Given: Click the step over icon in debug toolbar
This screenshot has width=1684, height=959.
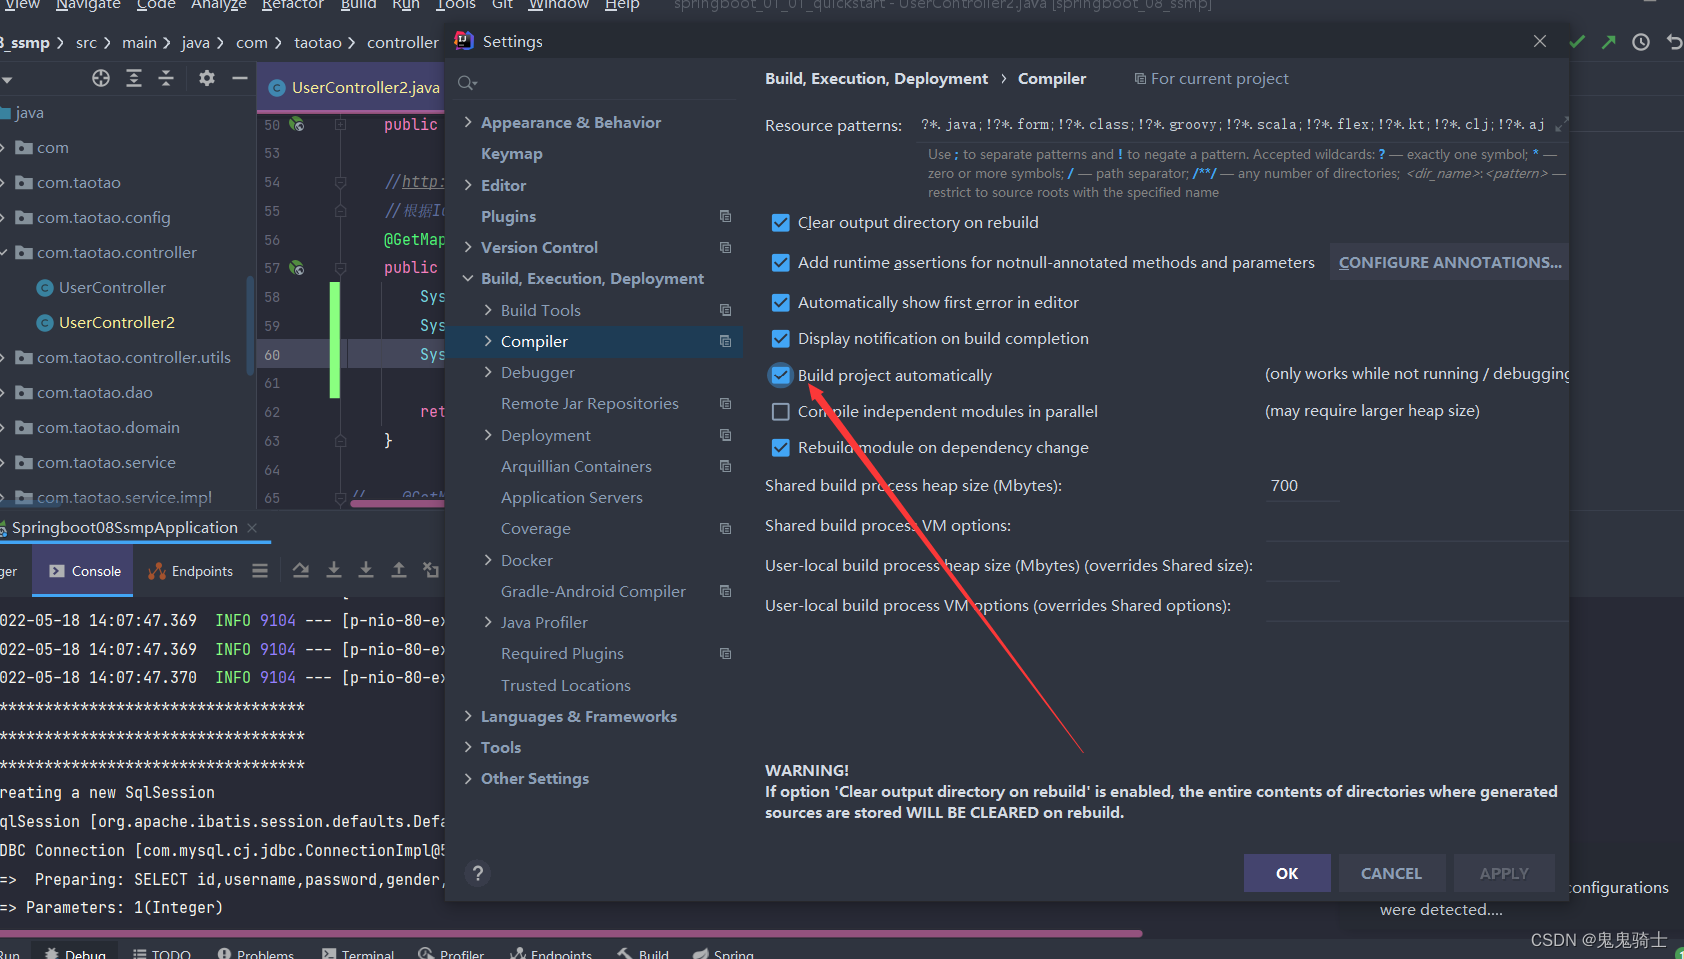Looking at the screenshot, I should (x=300, y=571).
